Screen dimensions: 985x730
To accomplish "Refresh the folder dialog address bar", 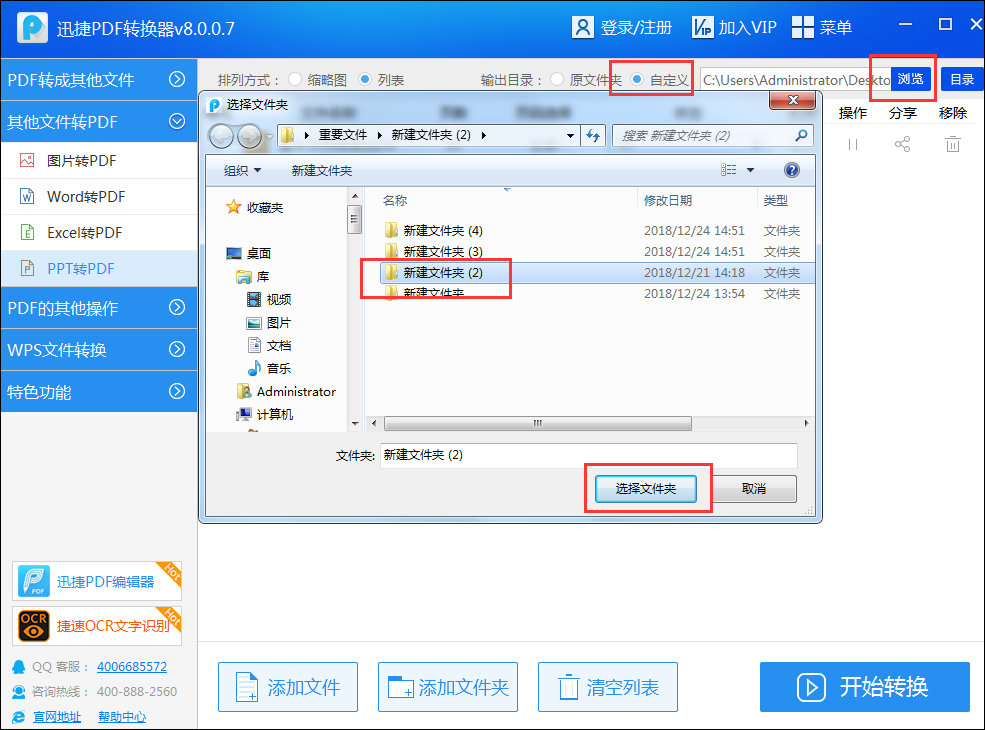I will coord(593,136).
